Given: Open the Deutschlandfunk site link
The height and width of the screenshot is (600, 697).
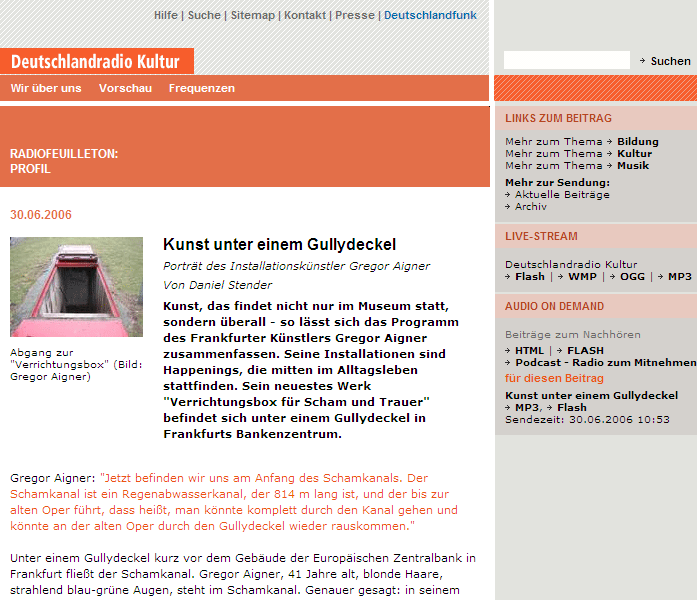Looking at the screenshot, I should pyautogui.click(x=430, y=15).
